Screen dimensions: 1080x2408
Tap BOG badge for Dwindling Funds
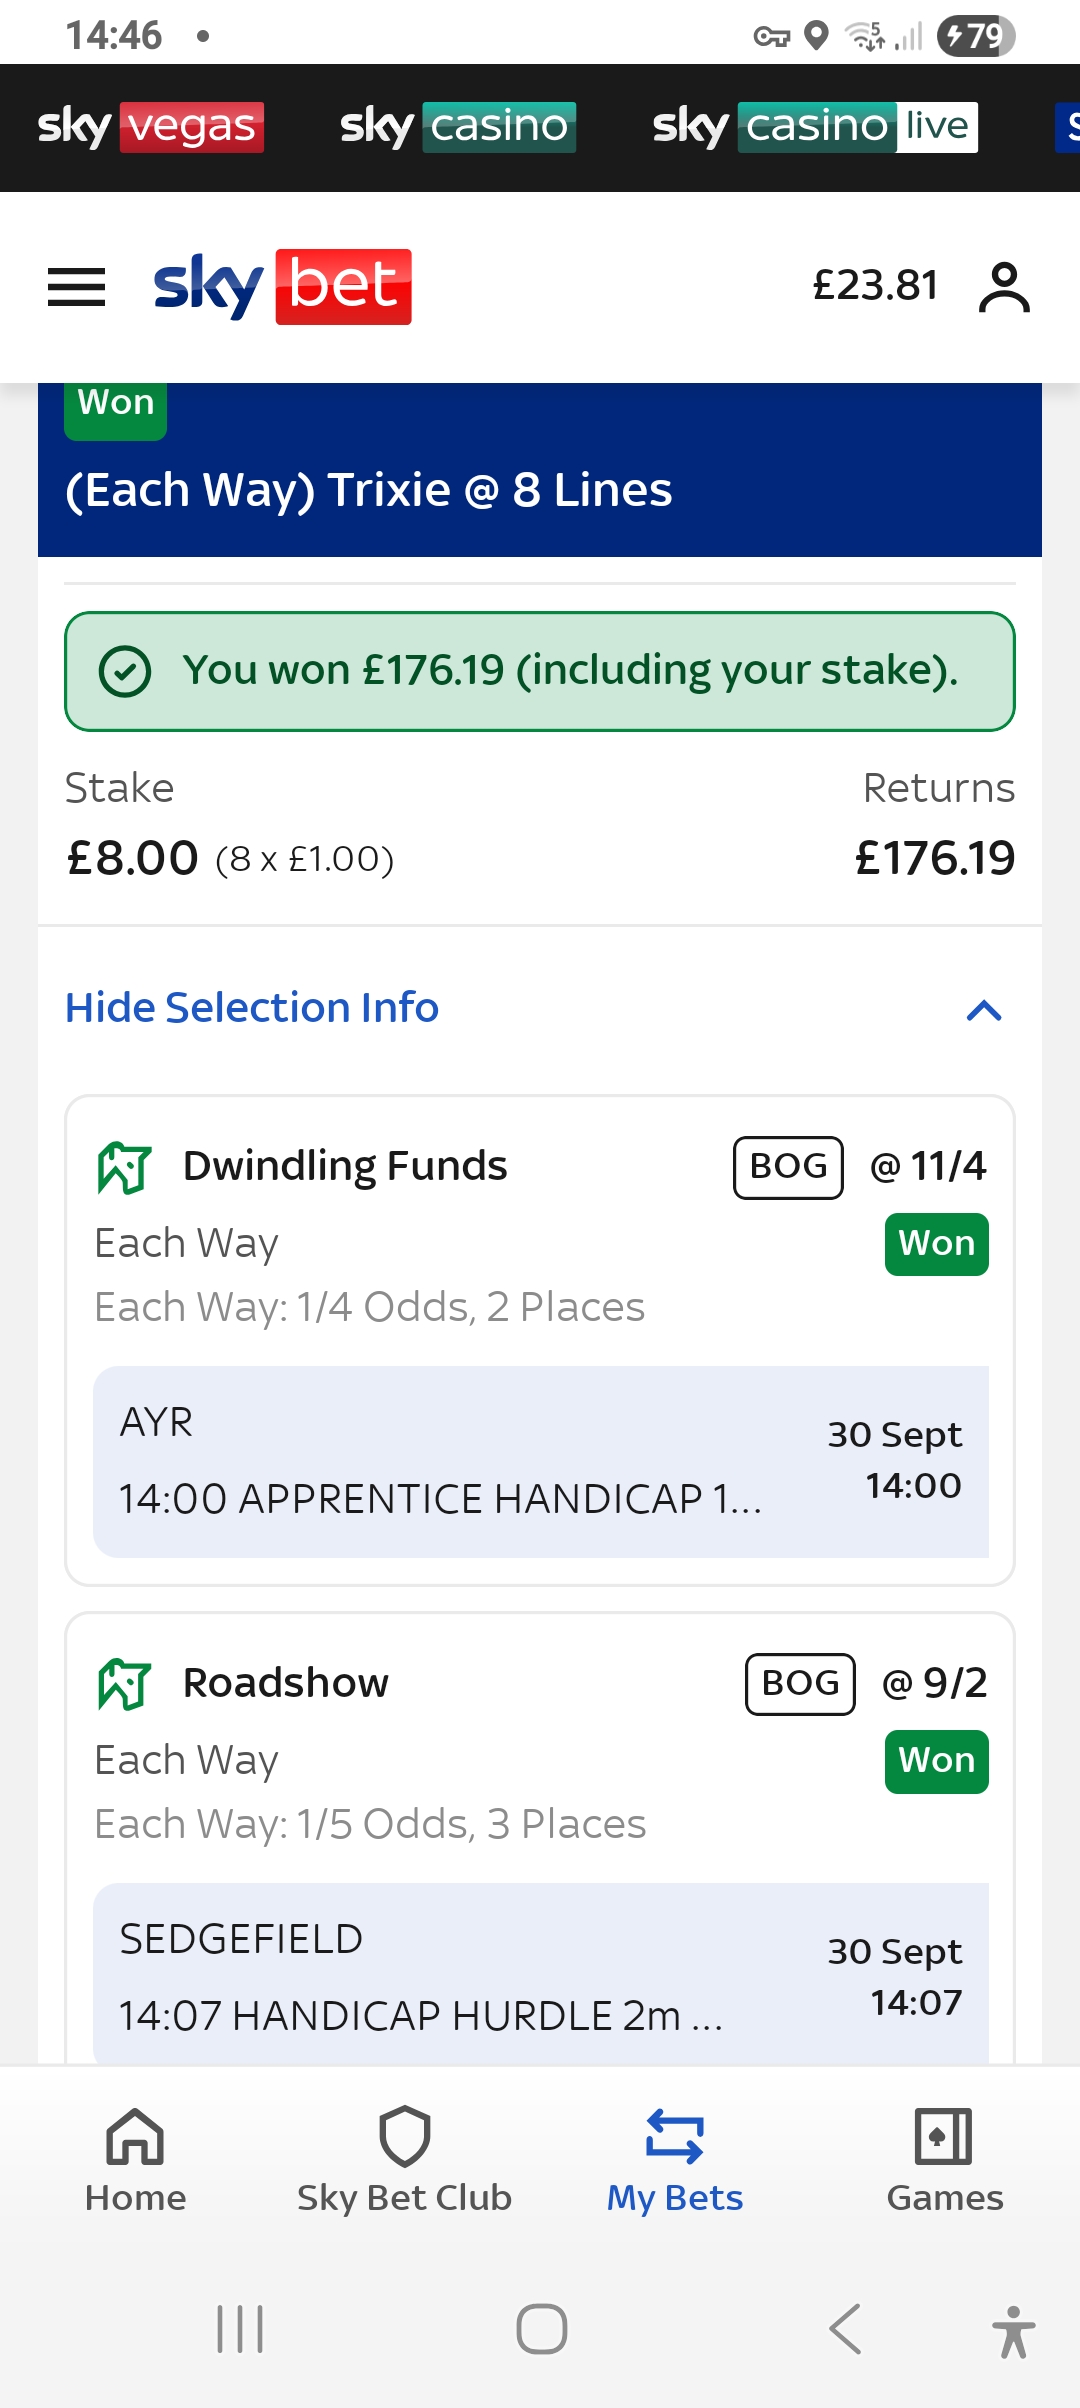coord(788,1167)
